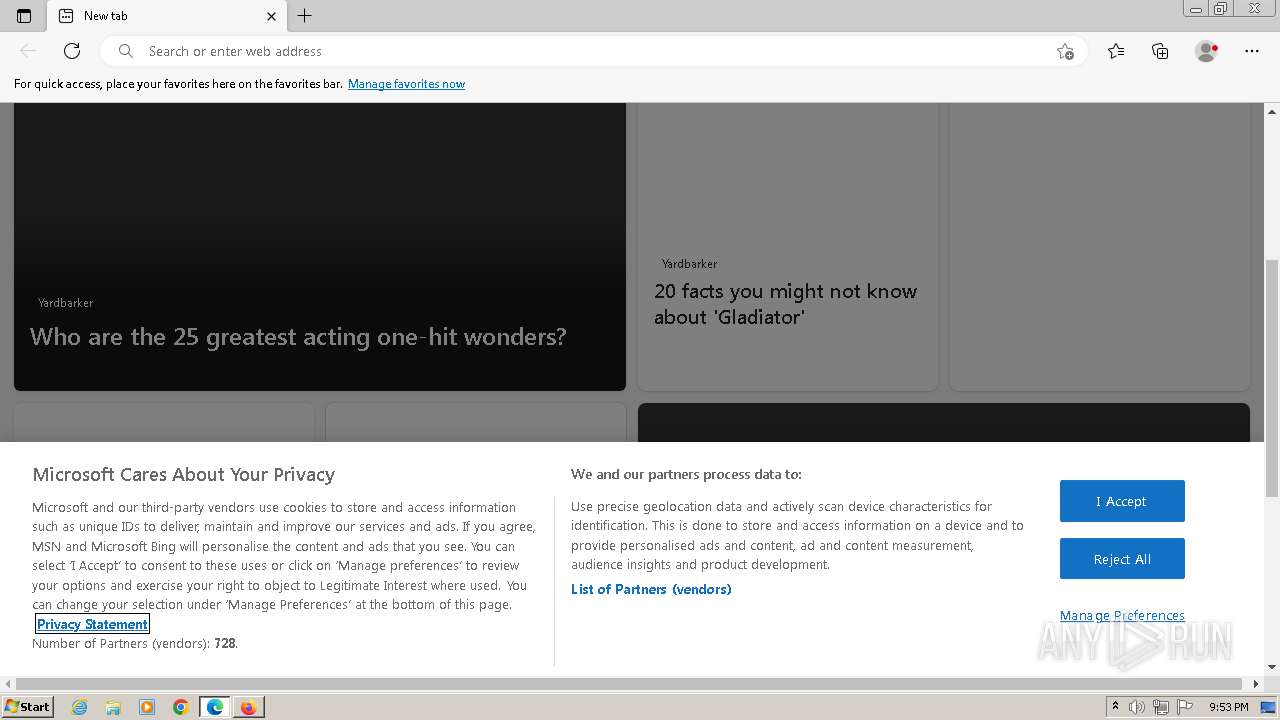
Task: Restore down the browser window
Action: coord(1221,9)
